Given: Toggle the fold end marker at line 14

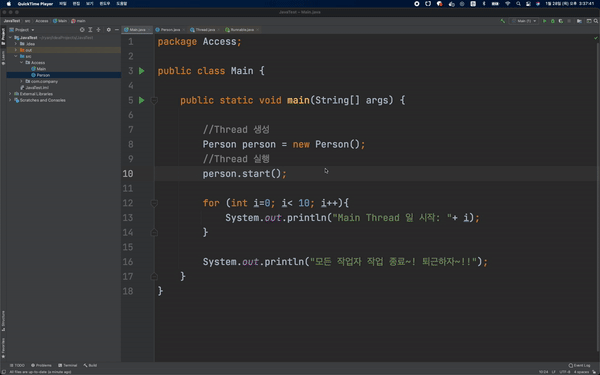Looking at the screenshot, I should [x=154, y=232].
